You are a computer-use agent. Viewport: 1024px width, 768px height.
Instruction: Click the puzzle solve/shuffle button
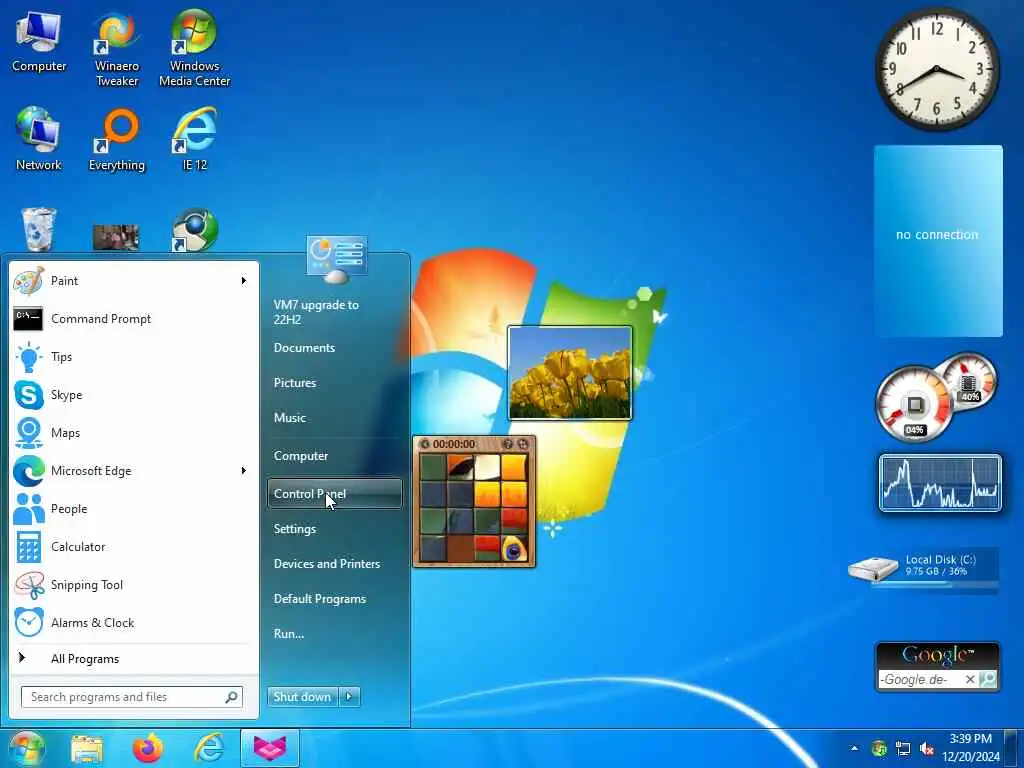(522, 444)
